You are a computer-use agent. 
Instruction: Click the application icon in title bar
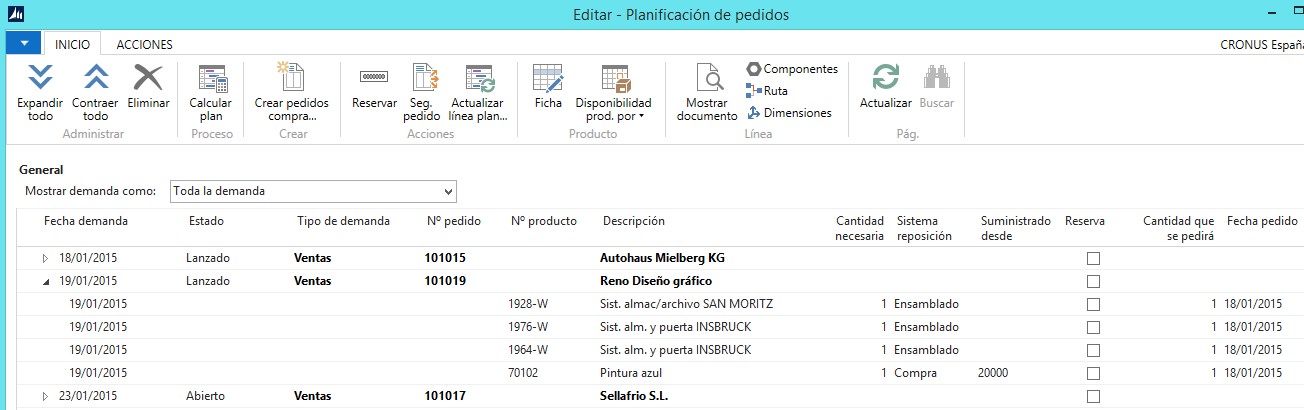click(x=18, y=14)
